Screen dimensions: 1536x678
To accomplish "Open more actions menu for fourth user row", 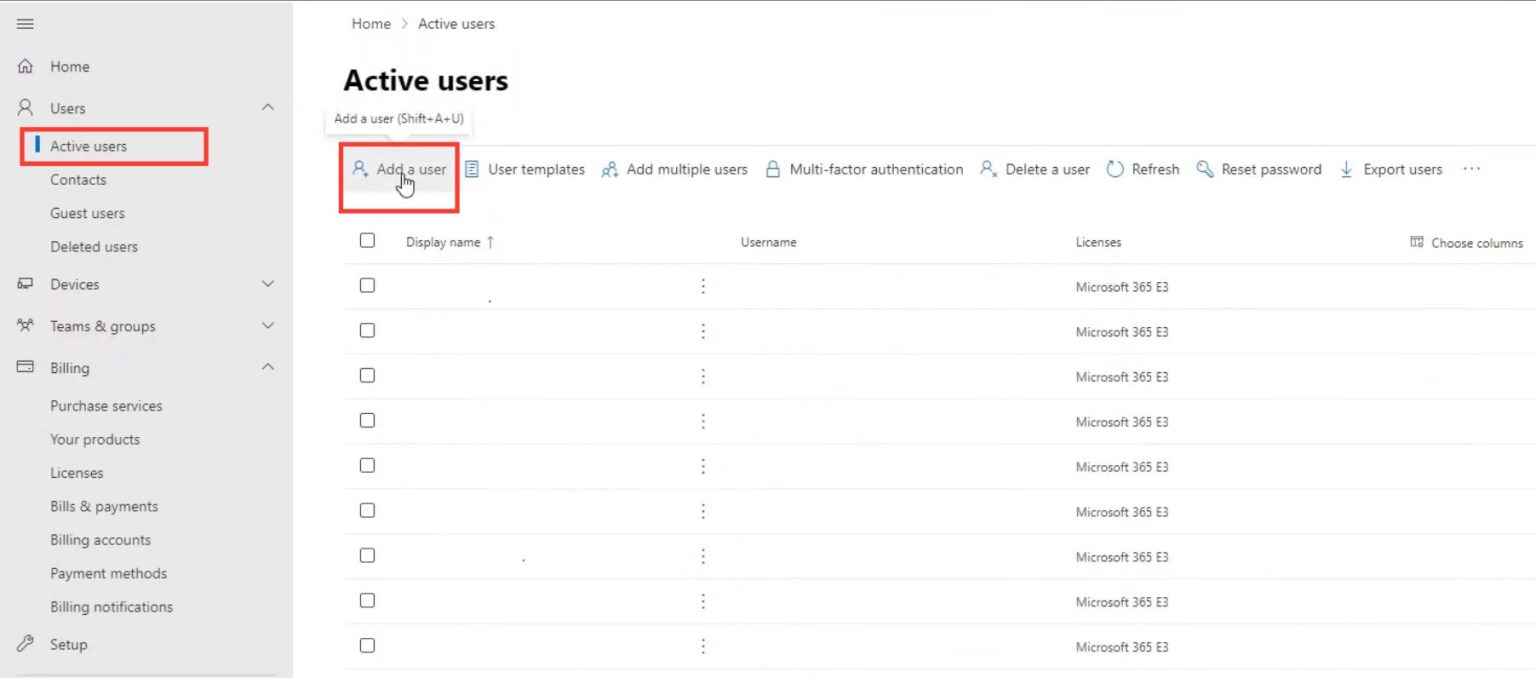I will (703, 422).
